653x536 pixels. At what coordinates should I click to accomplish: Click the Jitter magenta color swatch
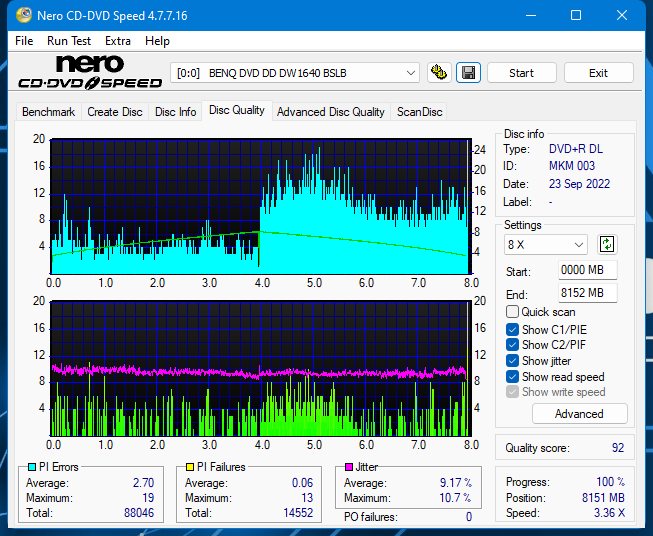(349, 467)
